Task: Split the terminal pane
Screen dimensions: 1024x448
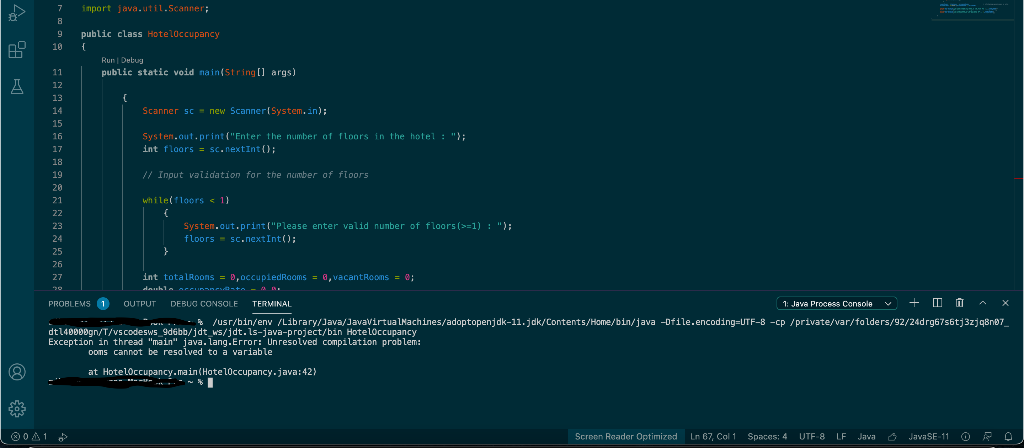Action: point(937,303)
